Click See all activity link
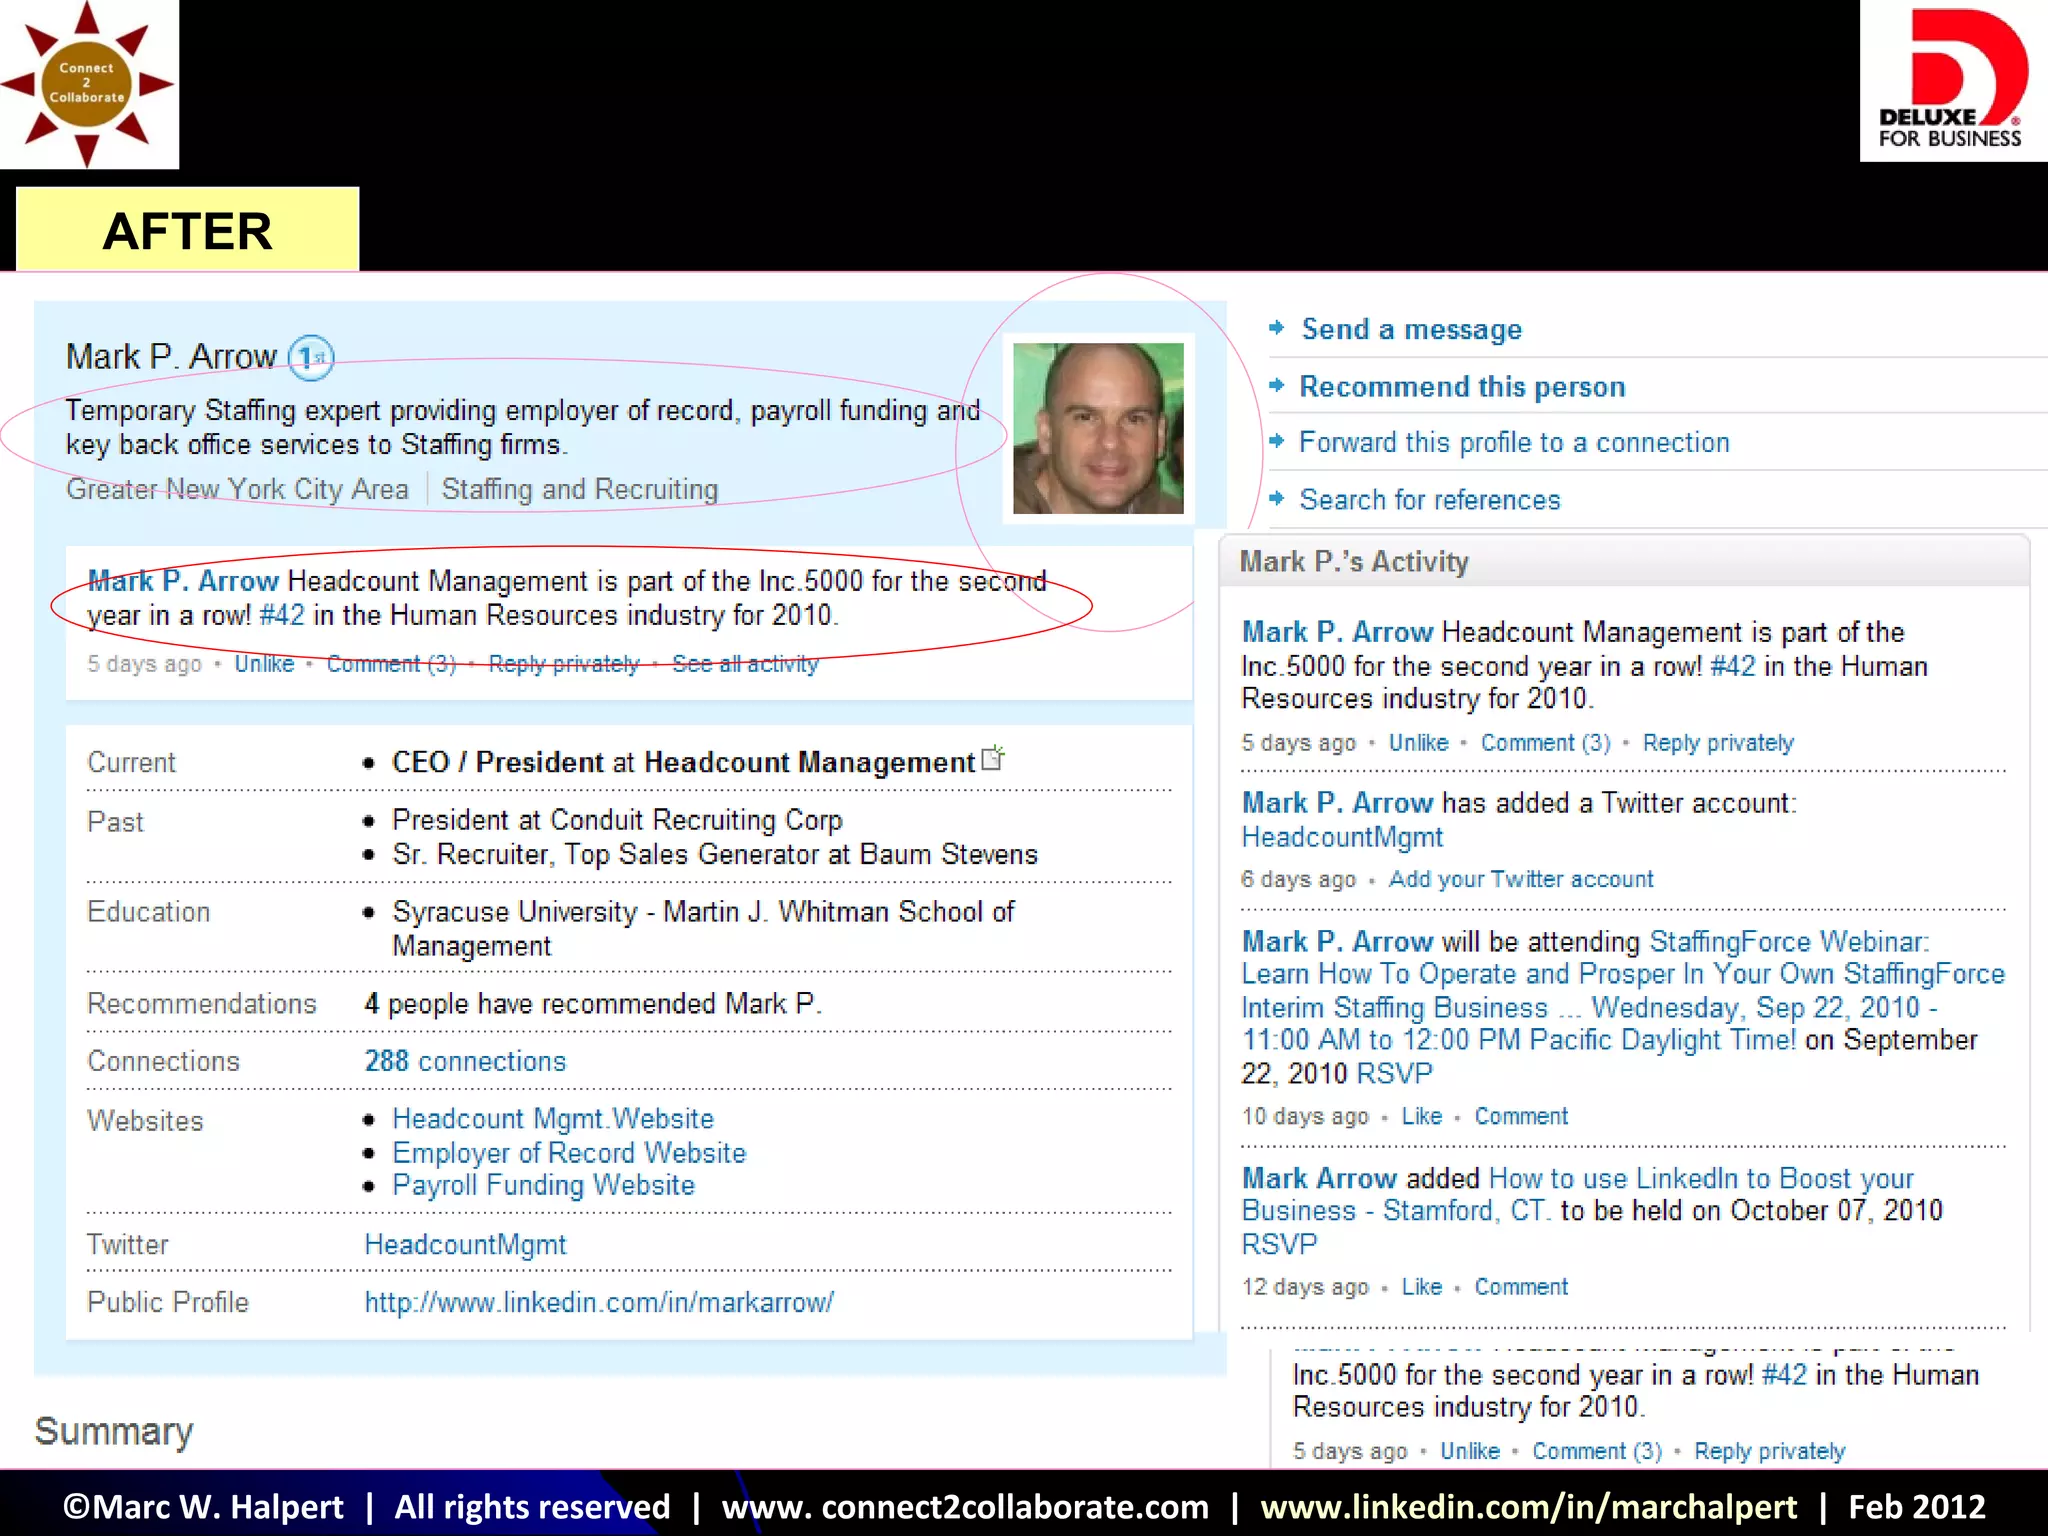This screenshot has height=1536, width=2048. [745, 664]
